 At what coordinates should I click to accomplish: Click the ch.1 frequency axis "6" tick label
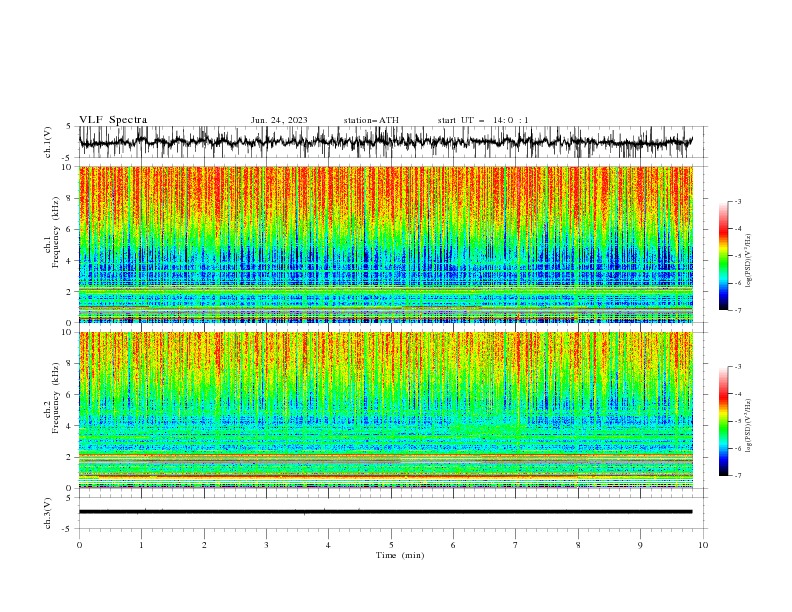(70, 229)
